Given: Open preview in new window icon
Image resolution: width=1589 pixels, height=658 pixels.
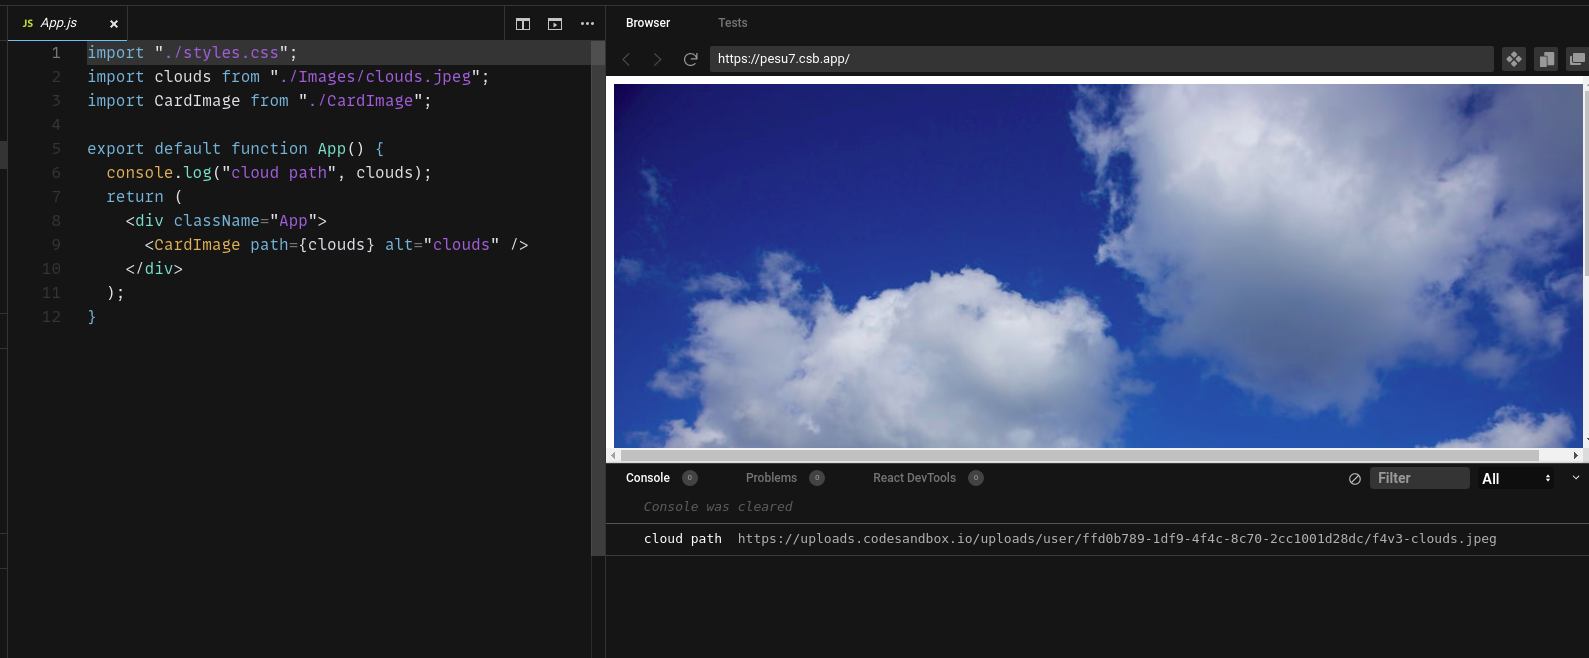Looking at the screenshot, I should 1577,59.
